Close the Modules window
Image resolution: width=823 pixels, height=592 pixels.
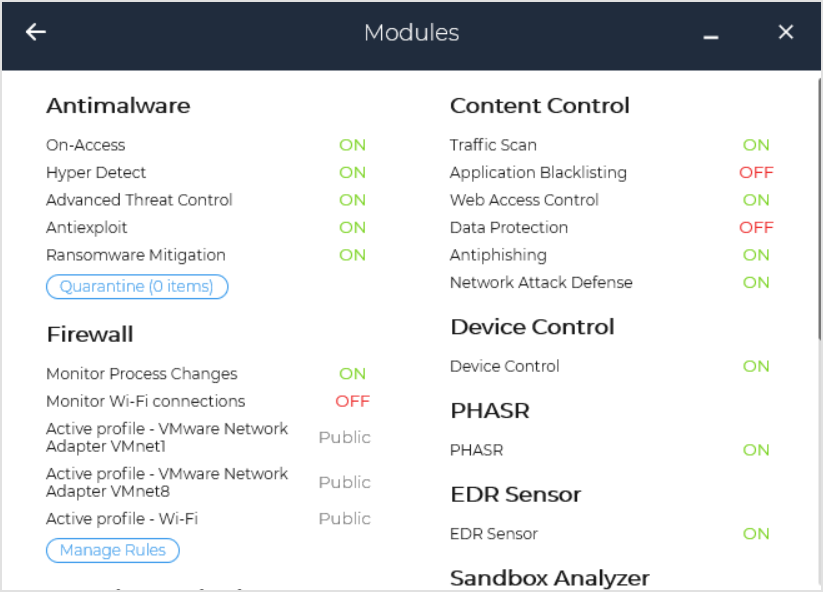[786, 32]
